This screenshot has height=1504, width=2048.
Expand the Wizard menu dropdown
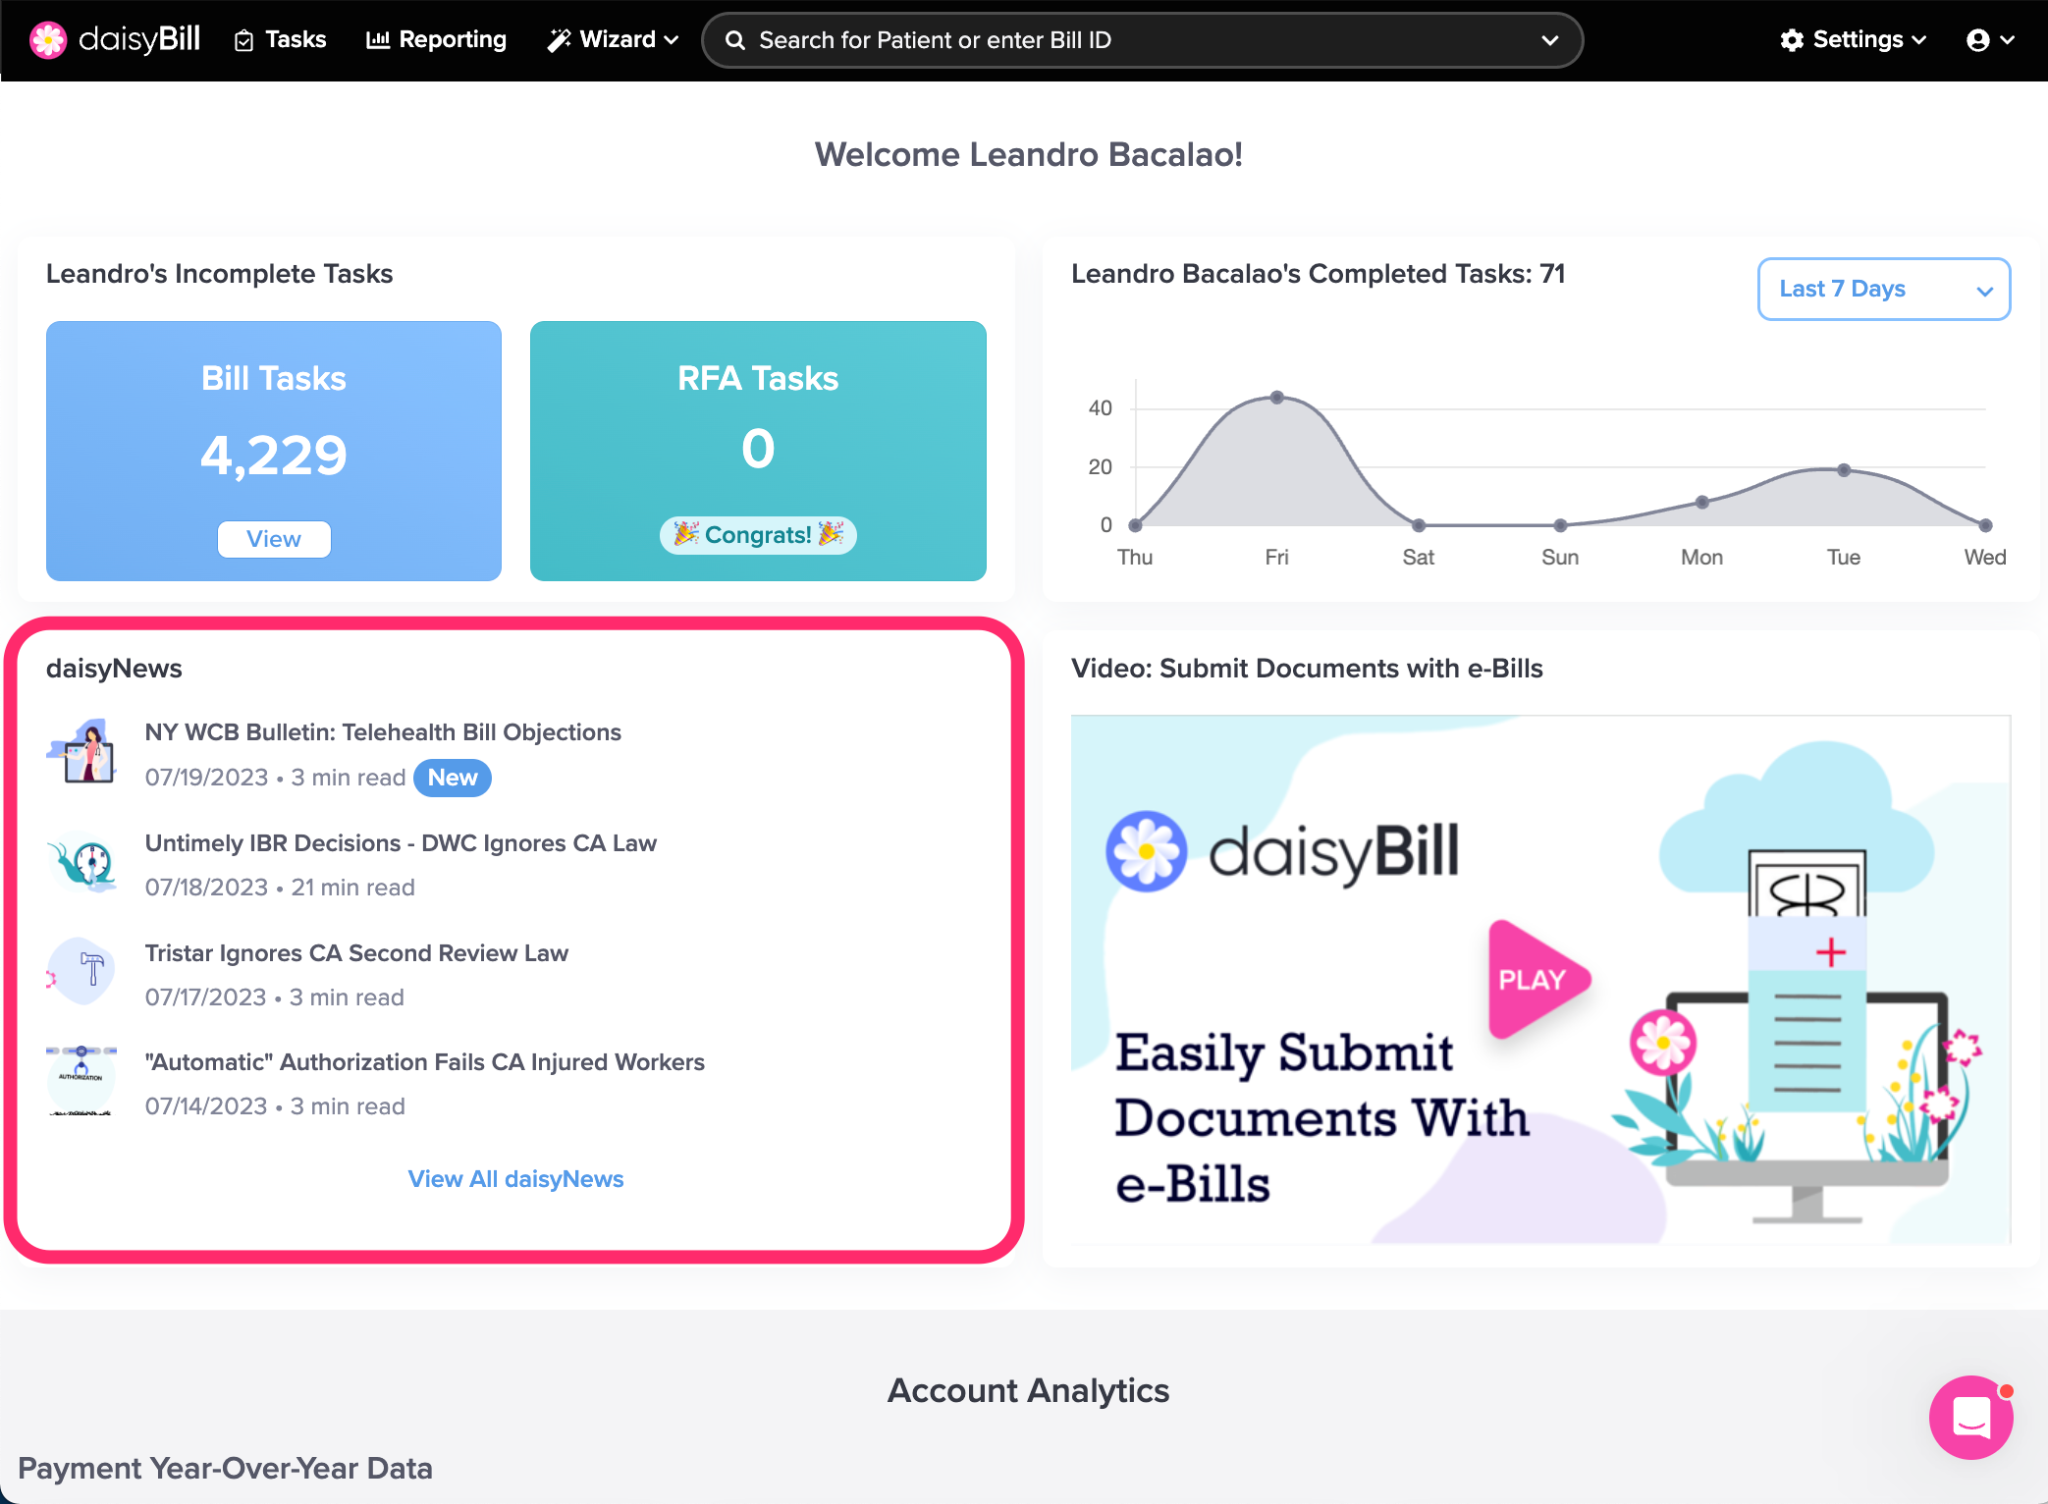tap(613, 40)
